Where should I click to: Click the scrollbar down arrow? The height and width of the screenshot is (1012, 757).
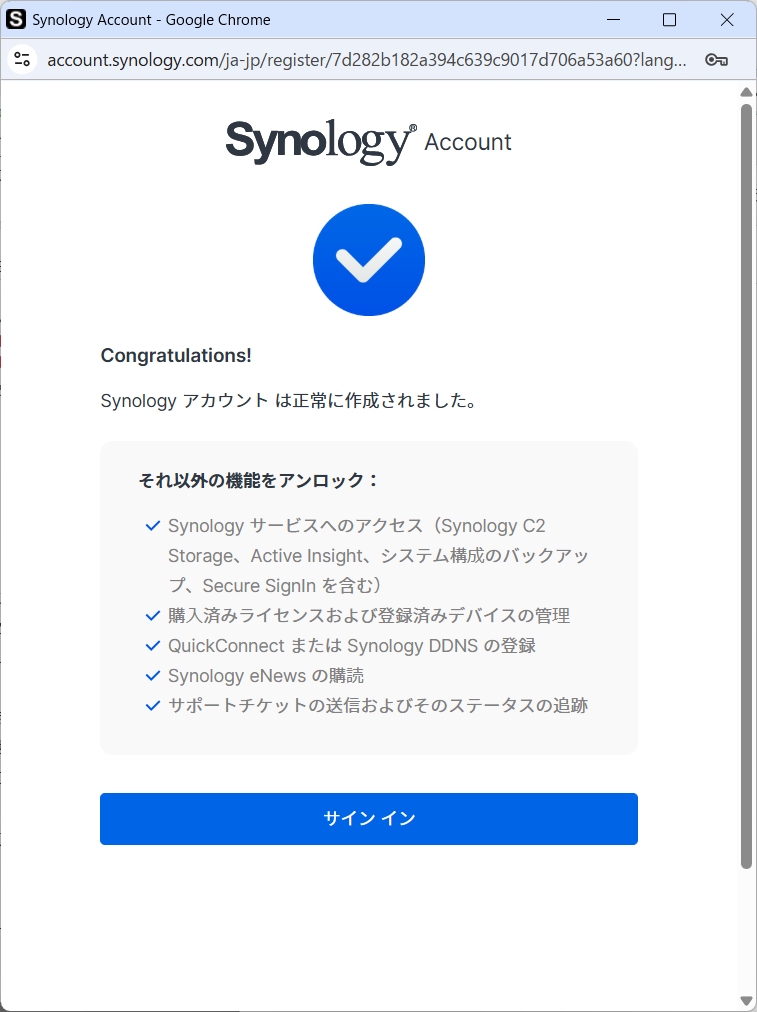click(746, 1000)
